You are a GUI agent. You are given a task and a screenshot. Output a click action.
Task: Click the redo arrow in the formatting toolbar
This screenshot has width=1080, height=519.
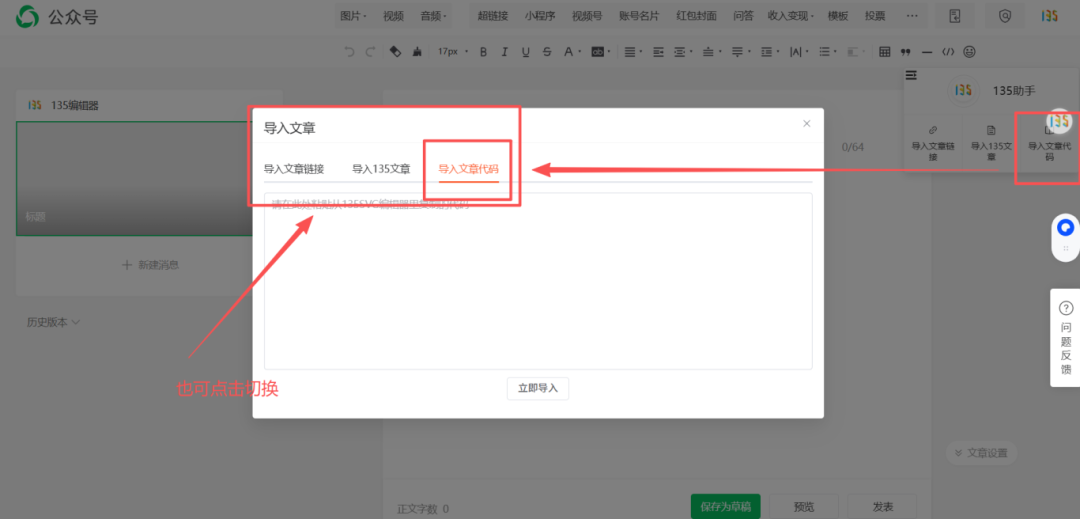(x=370, y=52)
